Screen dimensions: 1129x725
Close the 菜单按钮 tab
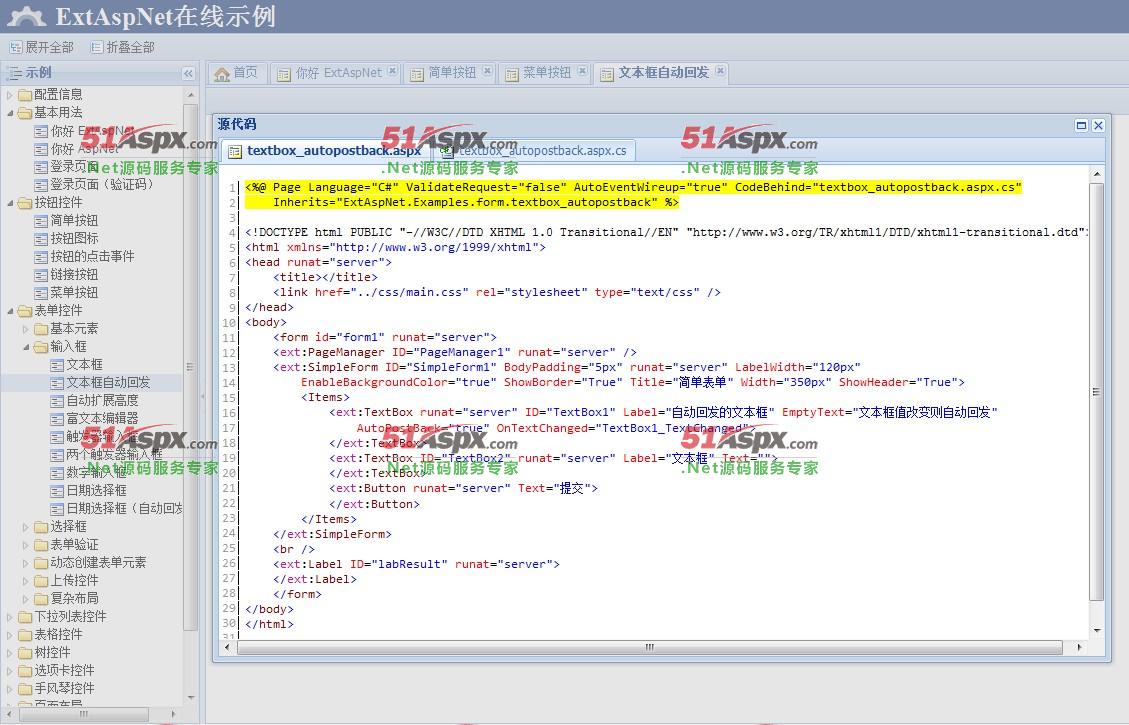tap(582, 72)
